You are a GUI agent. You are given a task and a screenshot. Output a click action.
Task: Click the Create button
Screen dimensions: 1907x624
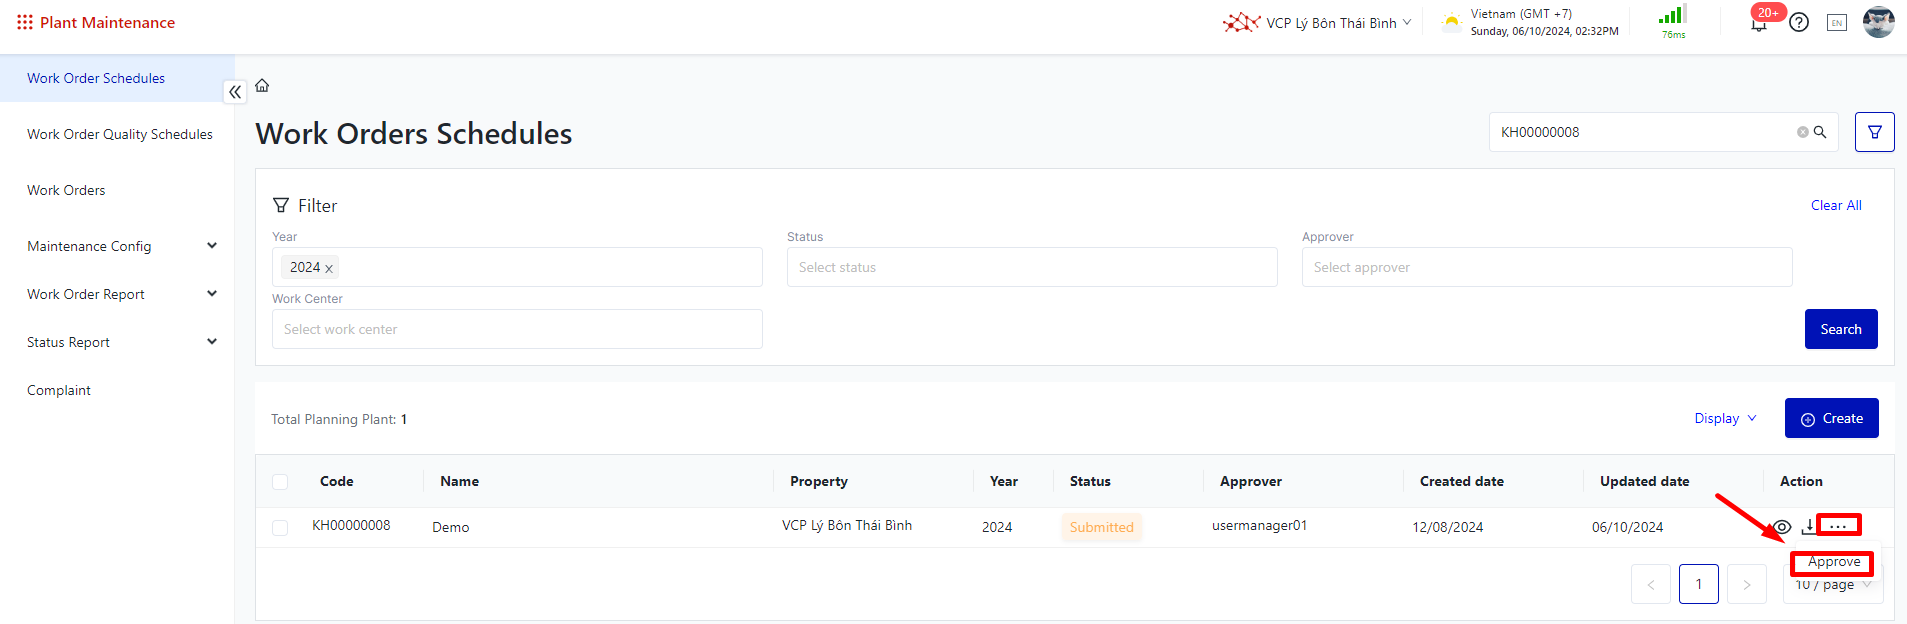click(x=1831, y=418)
